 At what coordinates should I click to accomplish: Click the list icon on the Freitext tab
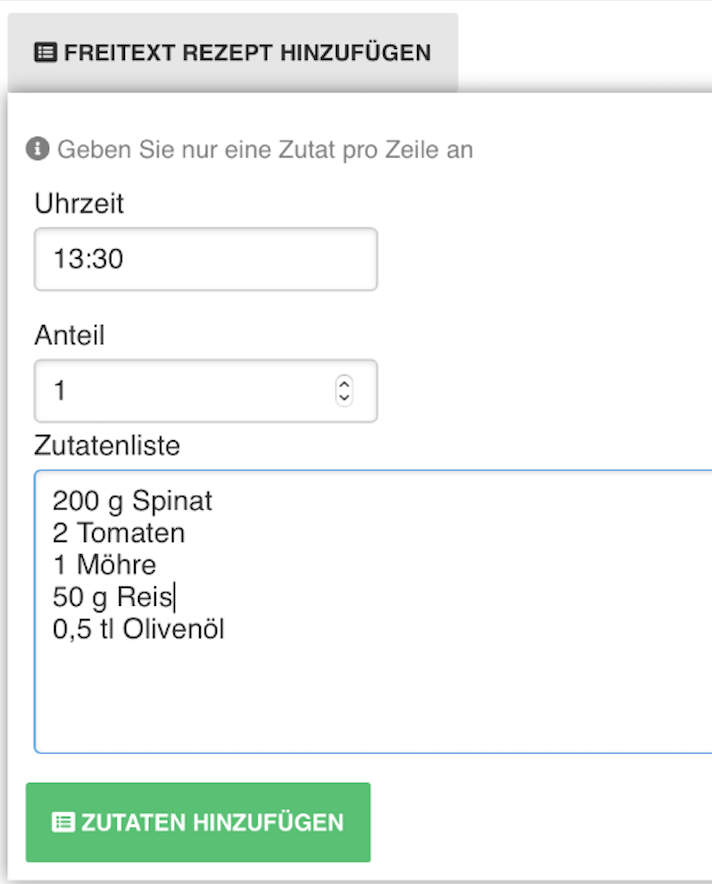pyautogui.click(x=45, y=52)
